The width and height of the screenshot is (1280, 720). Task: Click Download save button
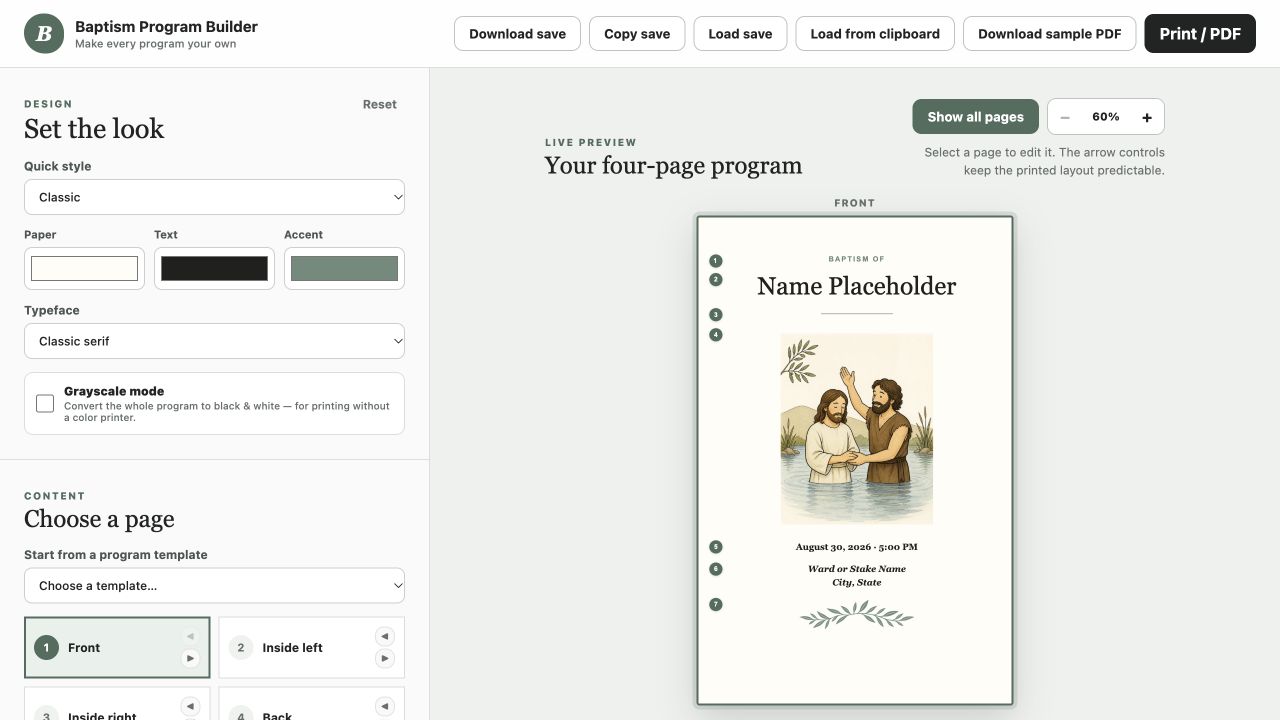[517, 34]
